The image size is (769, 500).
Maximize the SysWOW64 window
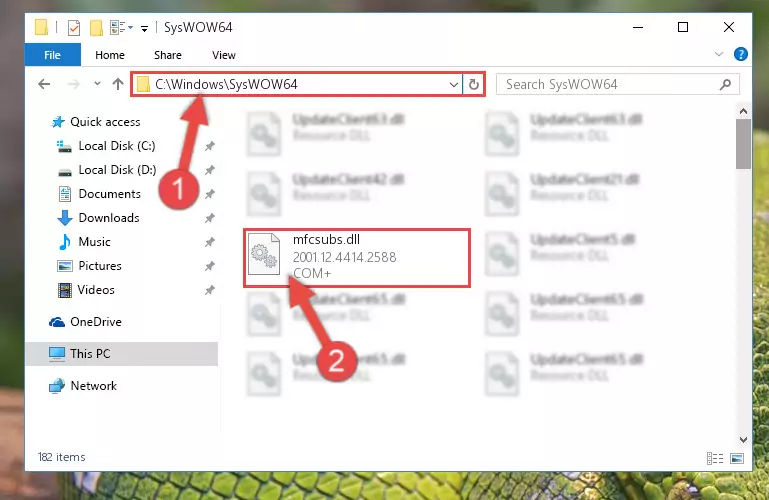pyautogui.click(x=683, y=27)
